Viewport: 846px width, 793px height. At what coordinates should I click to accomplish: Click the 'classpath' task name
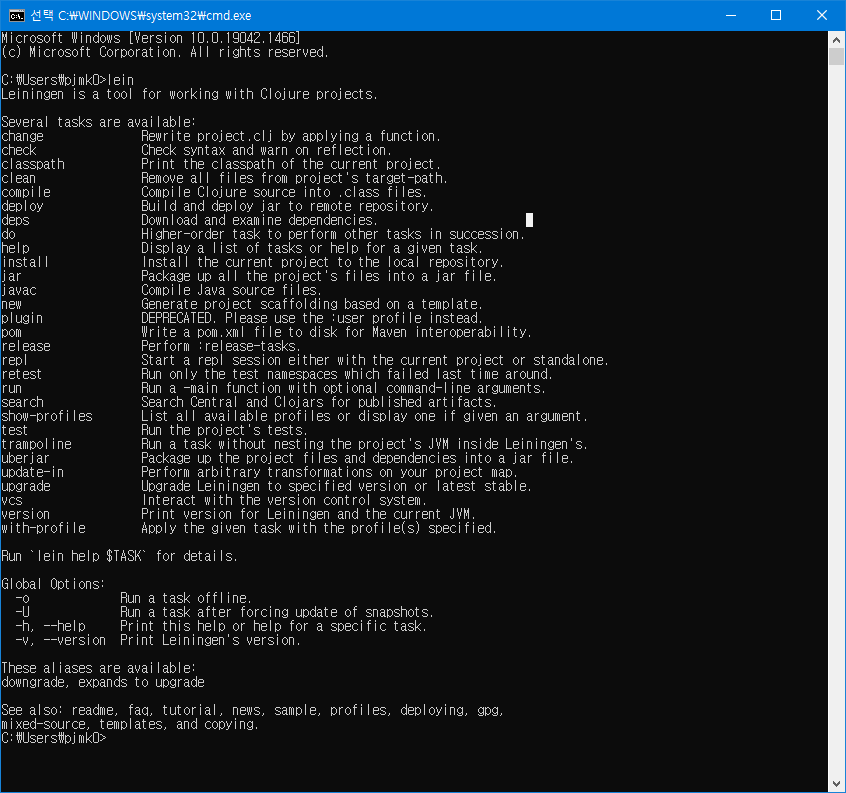[33, 164]
